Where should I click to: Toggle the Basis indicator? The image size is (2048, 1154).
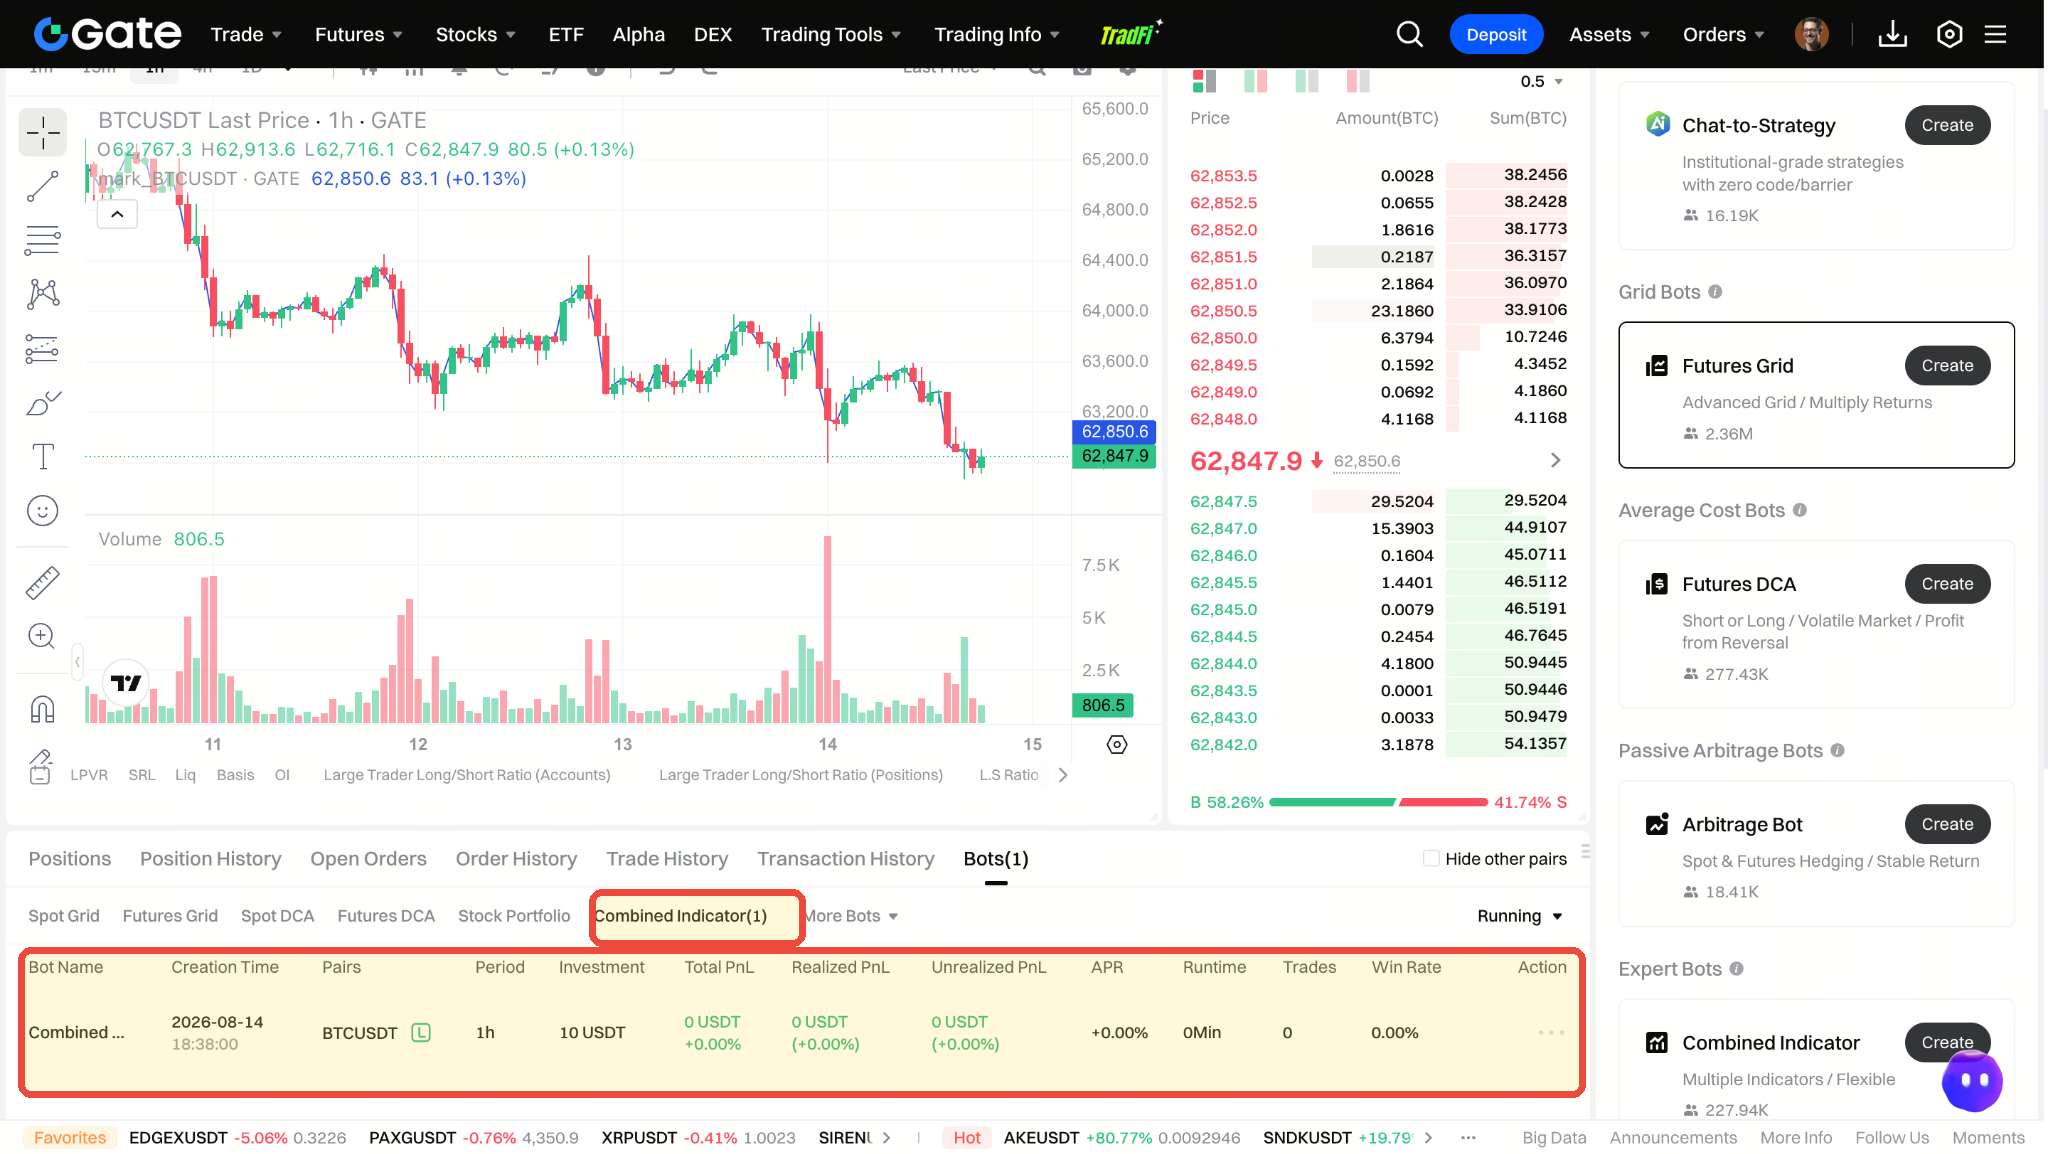(x=235, y=775)
